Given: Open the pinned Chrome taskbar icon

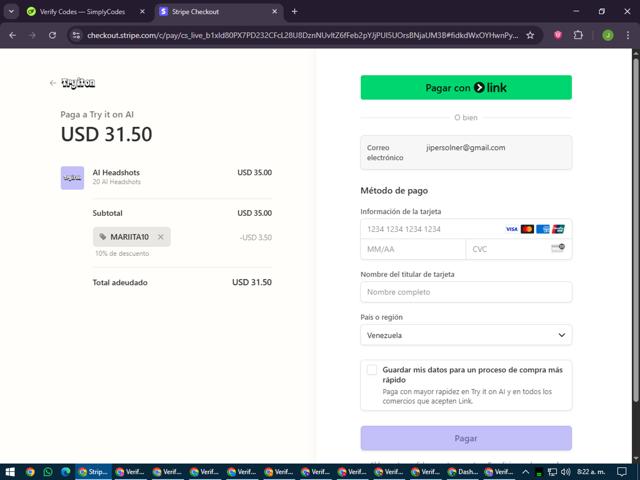Looking at the screenshot, I should 30,472.
